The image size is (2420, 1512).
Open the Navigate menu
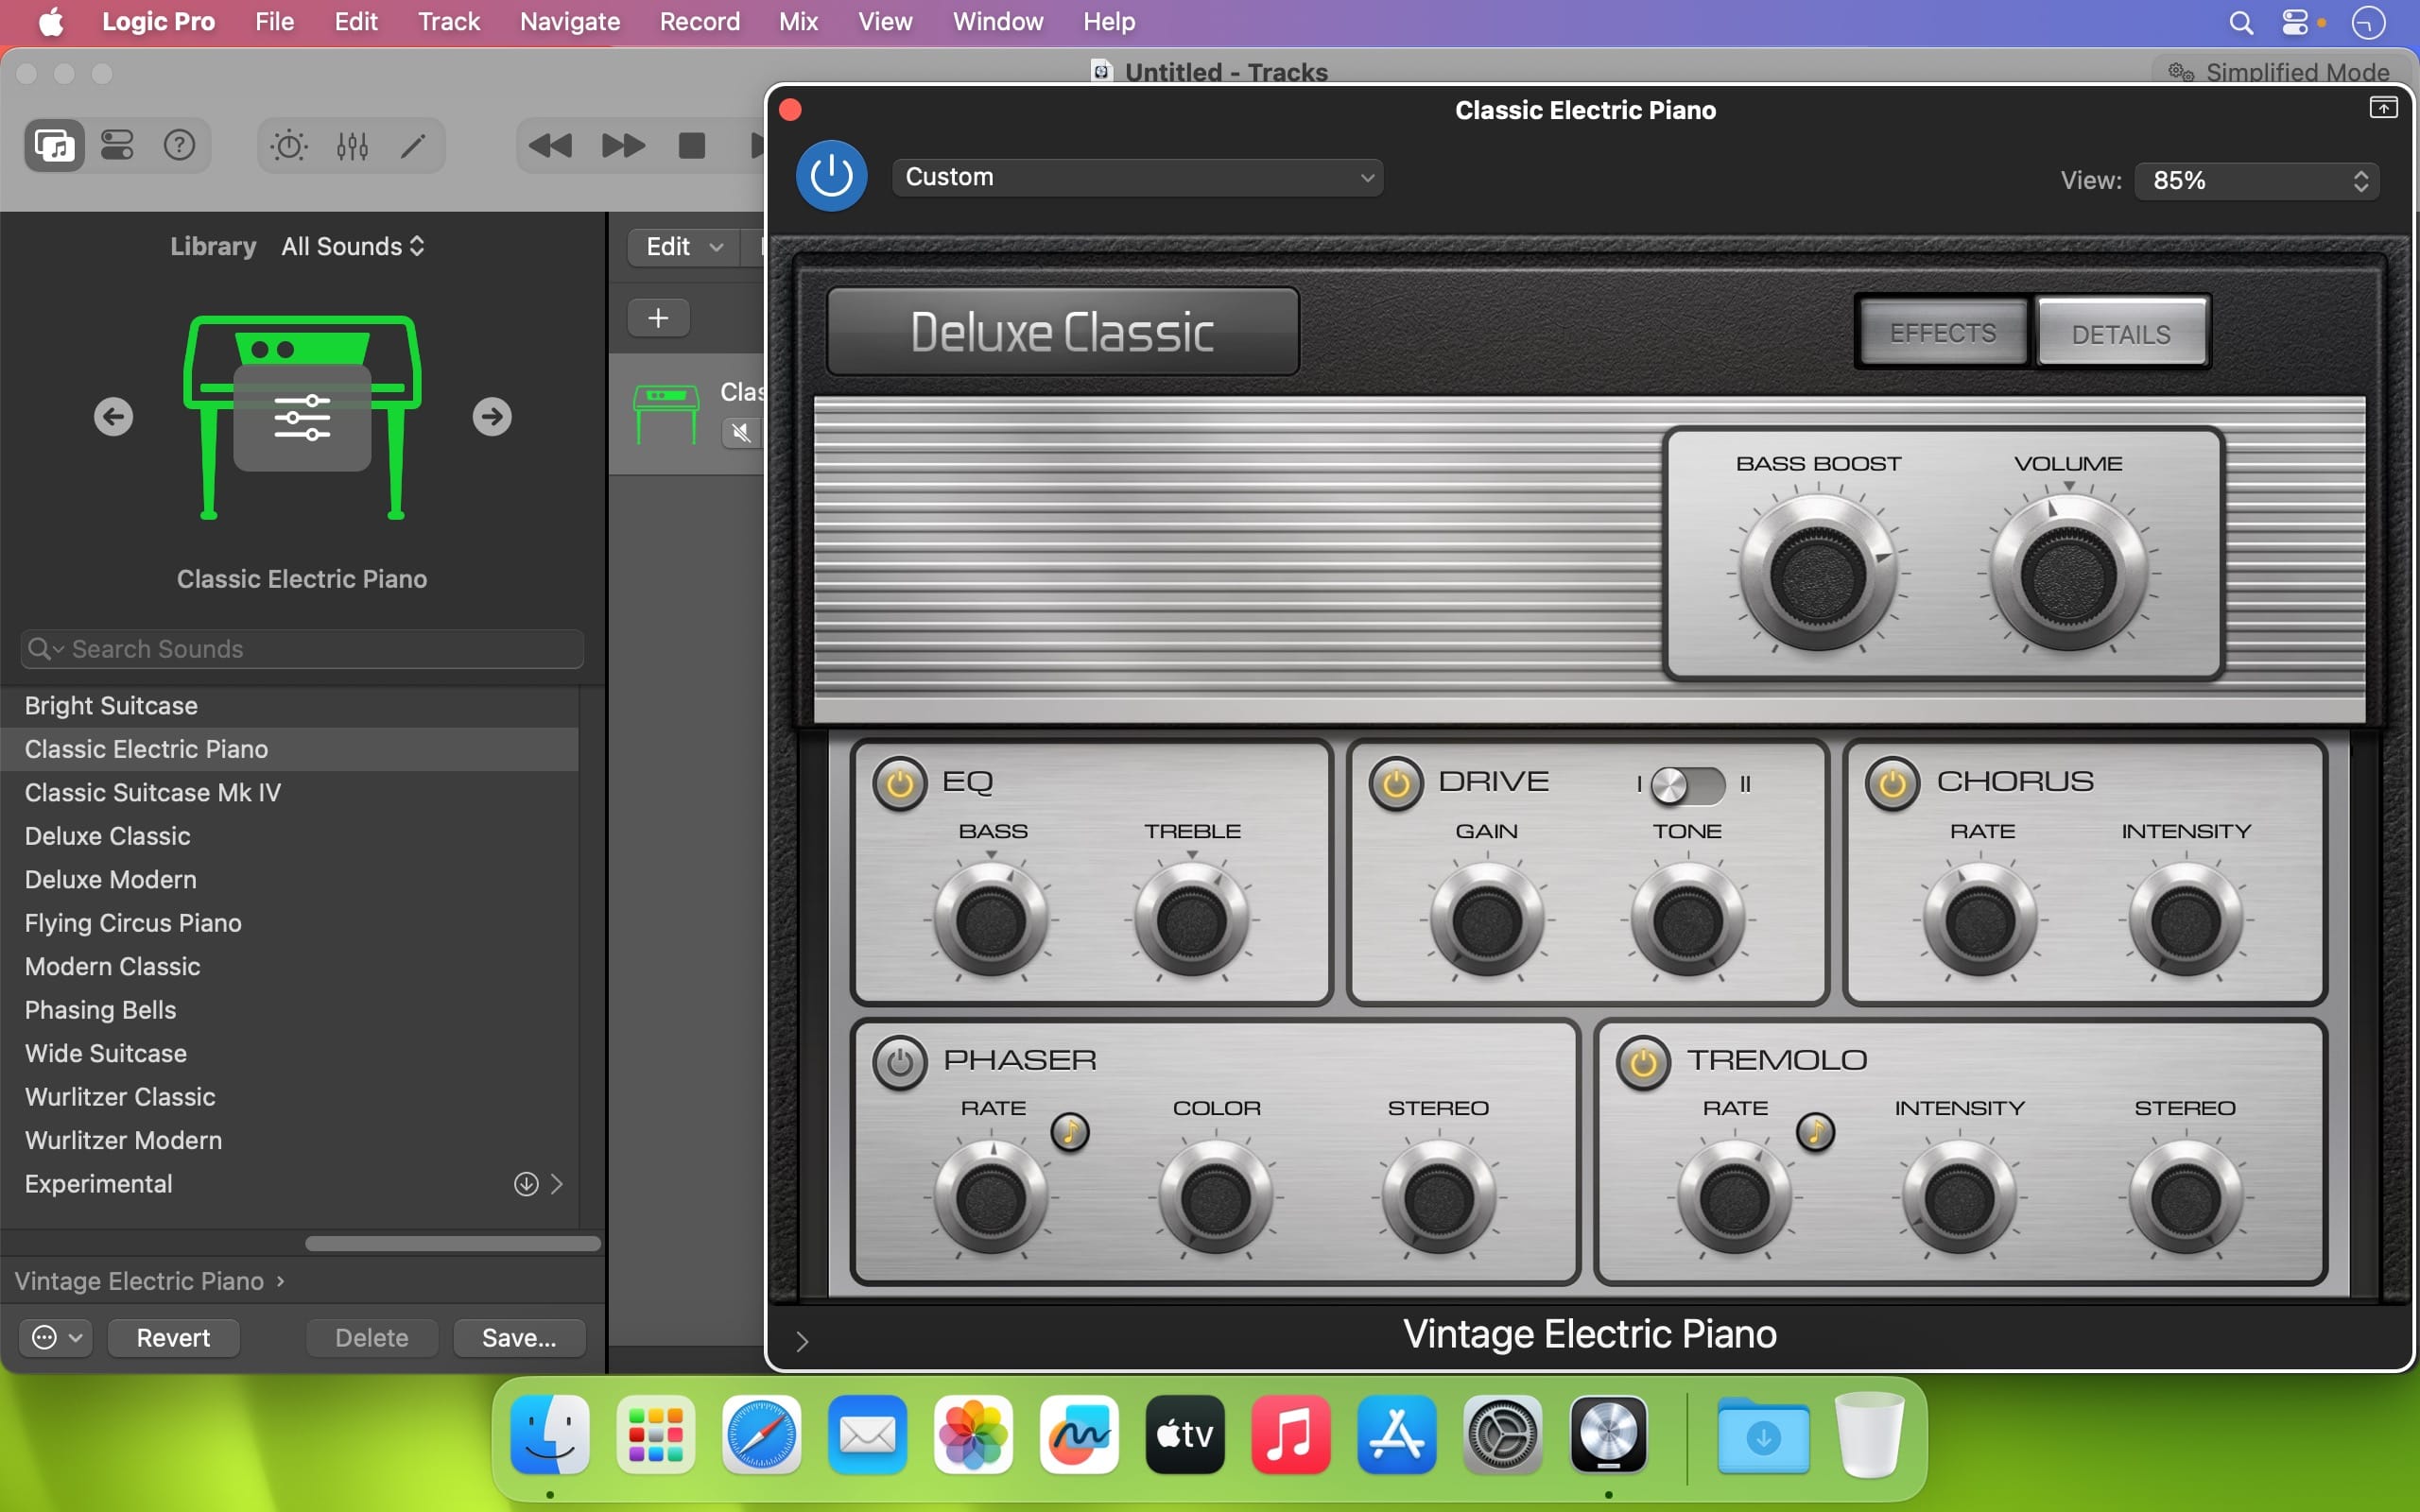pos(570,22)
